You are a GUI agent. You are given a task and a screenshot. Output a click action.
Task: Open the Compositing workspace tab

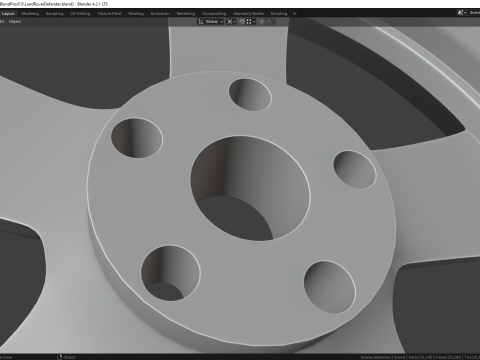point(214,14)
